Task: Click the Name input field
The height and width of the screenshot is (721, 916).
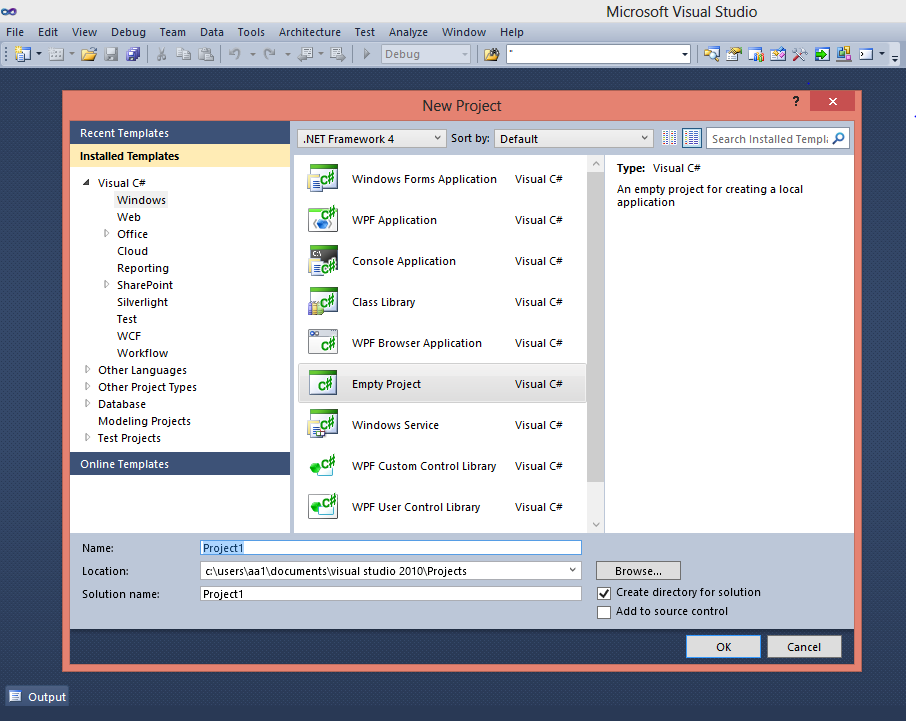Action: [x=391, y=547]
